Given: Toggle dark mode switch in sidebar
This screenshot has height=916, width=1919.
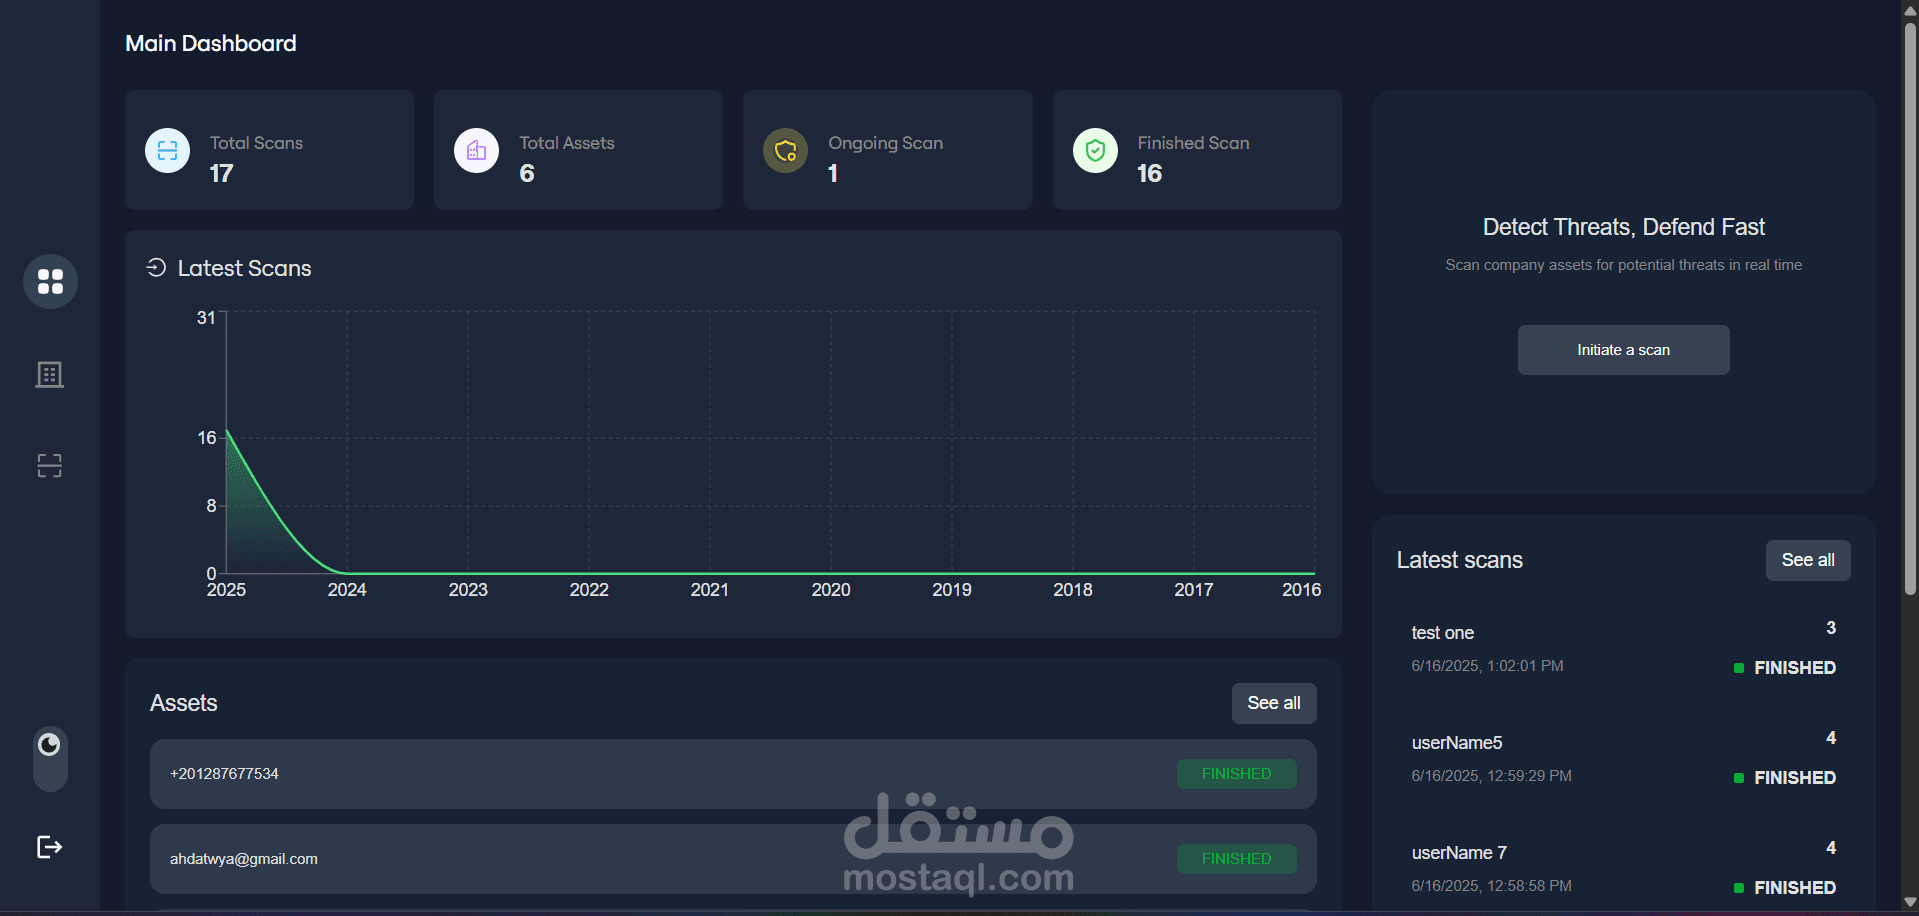Looking at the screenshot, I should [50, 745].
